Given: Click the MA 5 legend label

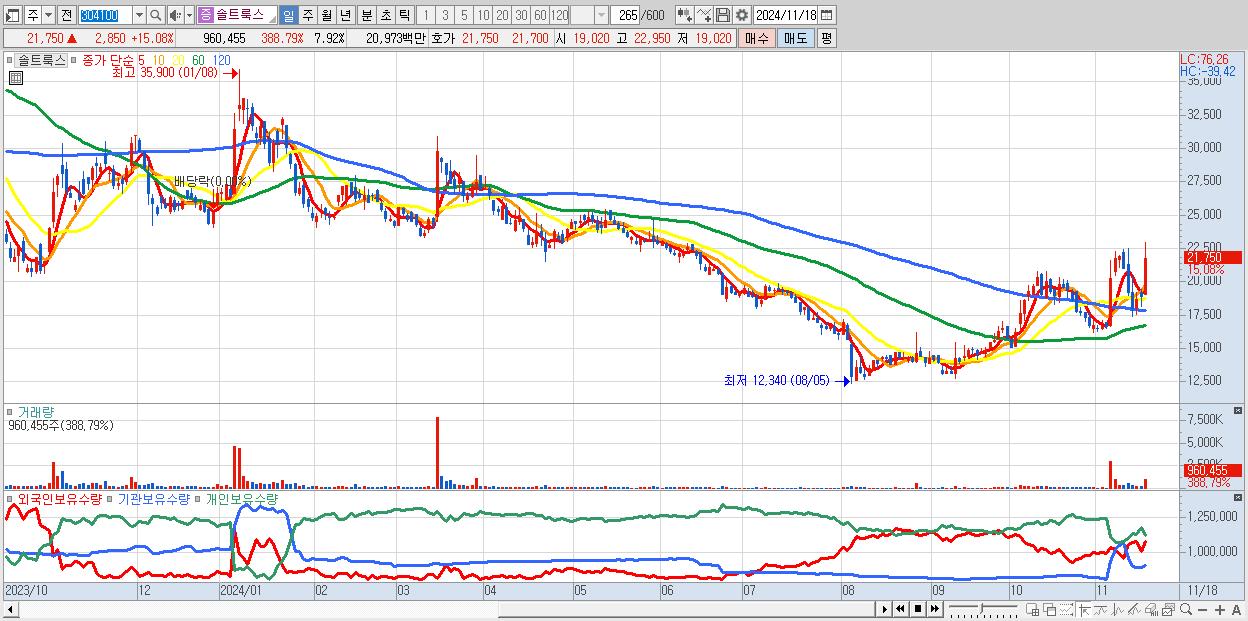Looking at the screenshot, I should click(141, 60).
